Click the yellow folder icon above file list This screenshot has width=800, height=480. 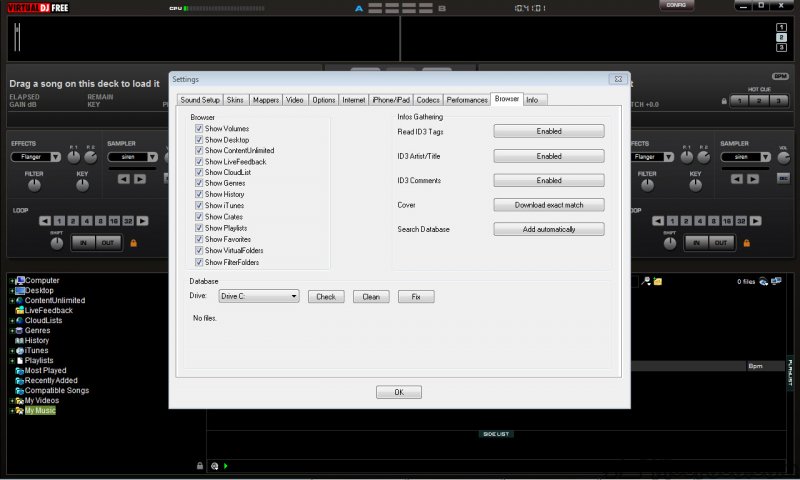[x=658, y=281]
